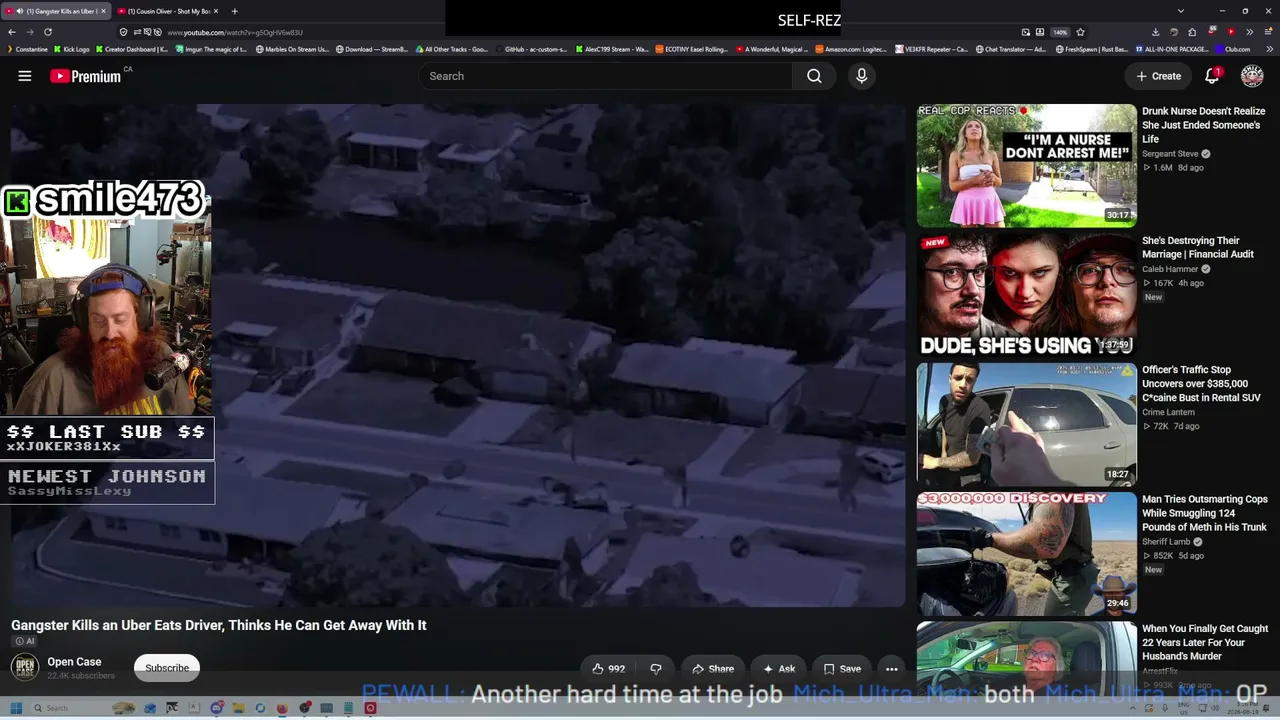Screen dimensions: 1280x720
Task: Click the 140% zoom level indicator
Action: click(x=1060, y=32)
